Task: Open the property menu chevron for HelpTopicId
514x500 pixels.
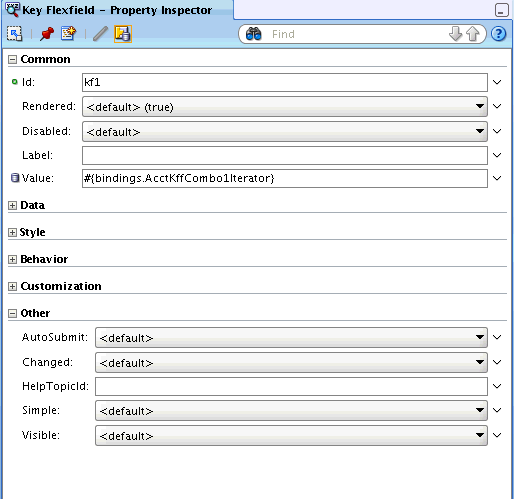Action: [497, 386]
